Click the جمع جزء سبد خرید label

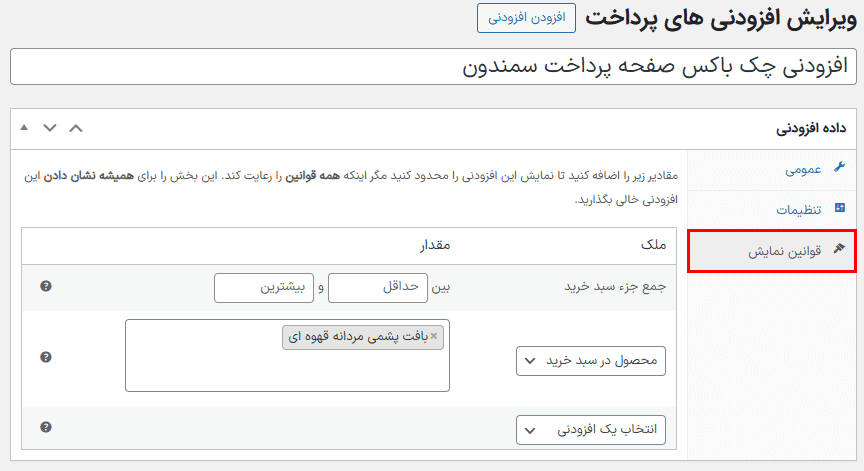click(x=615, y=287)
